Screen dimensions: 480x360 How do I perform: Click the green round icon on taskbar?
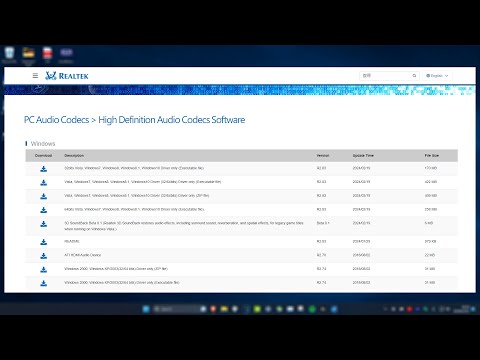[312, 309]
